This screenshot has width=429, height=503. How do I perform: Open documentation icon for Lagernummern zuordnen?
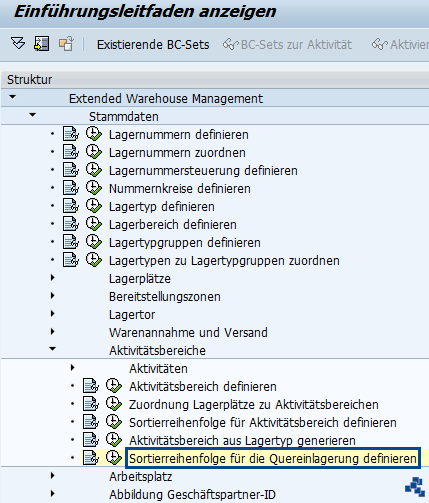coord(71,152)
